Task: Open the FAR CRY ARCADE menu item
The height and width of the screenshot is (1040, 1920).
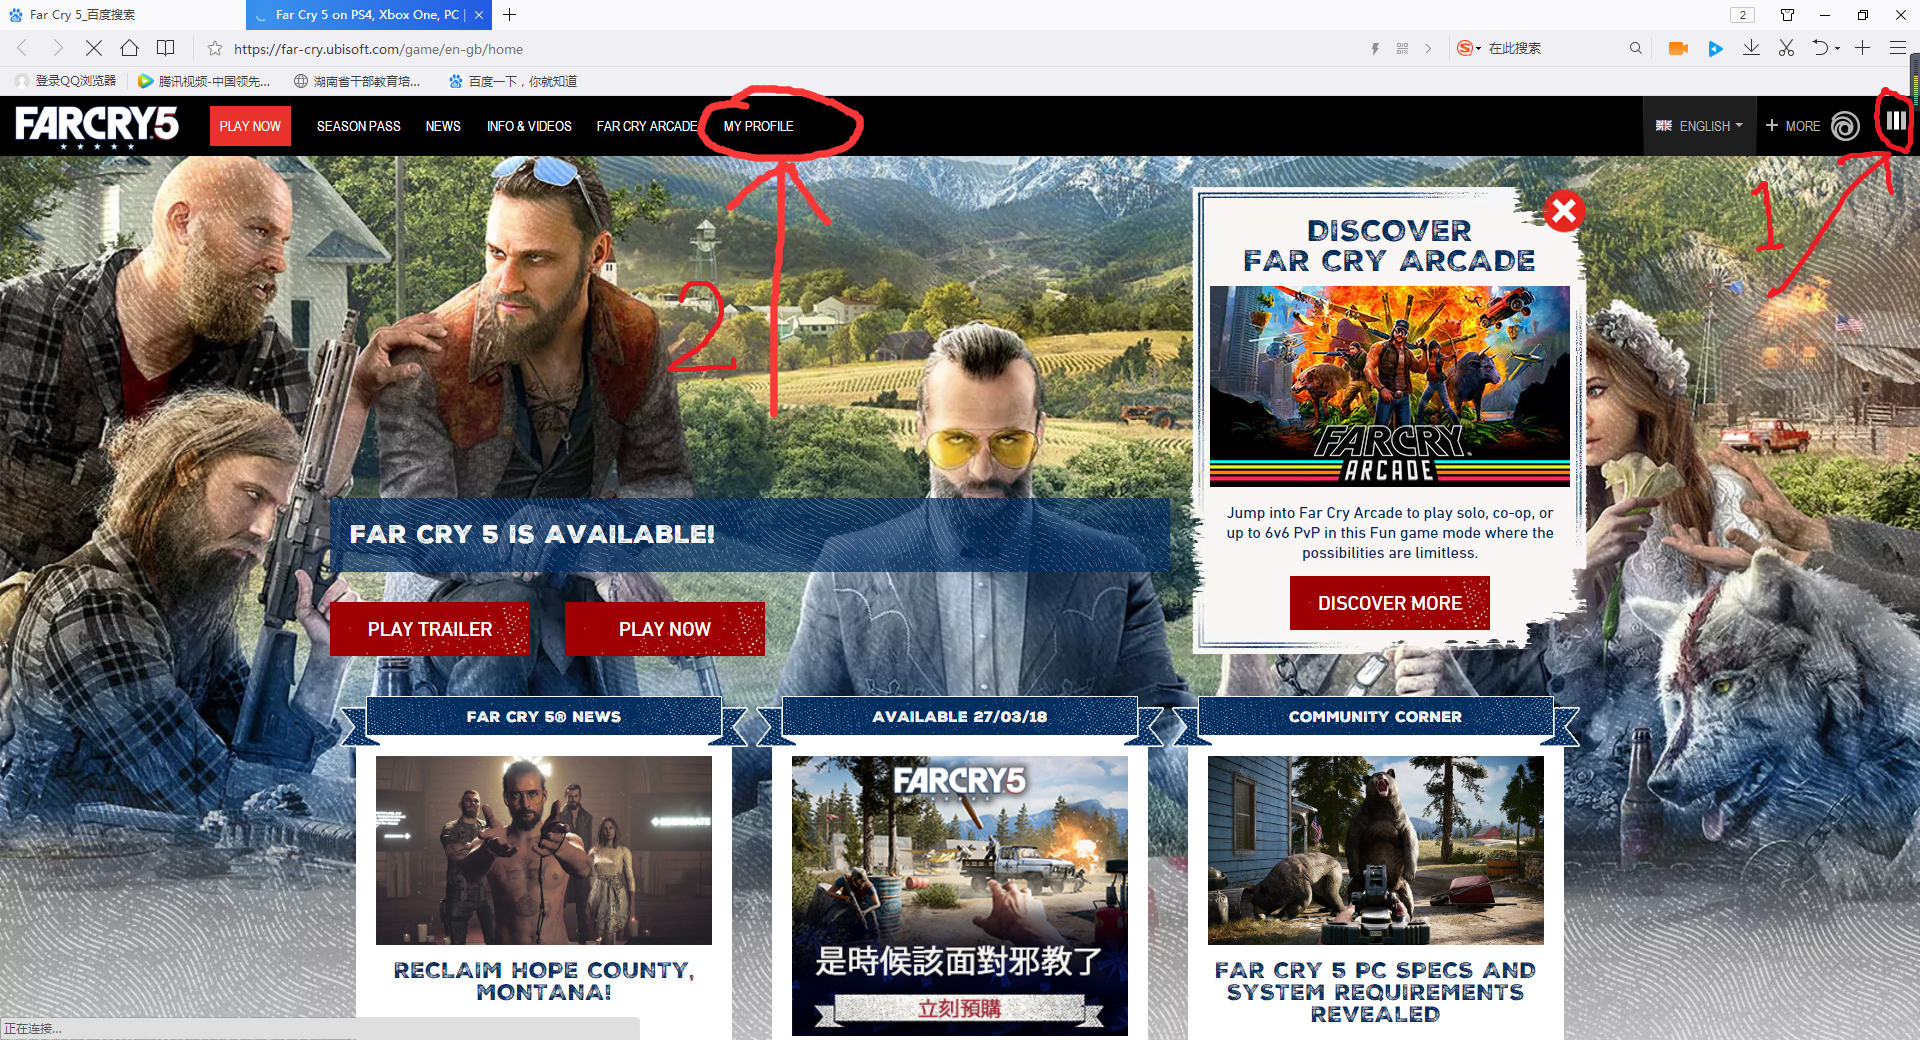Action: pyautogui.click(x=647, y=126)
